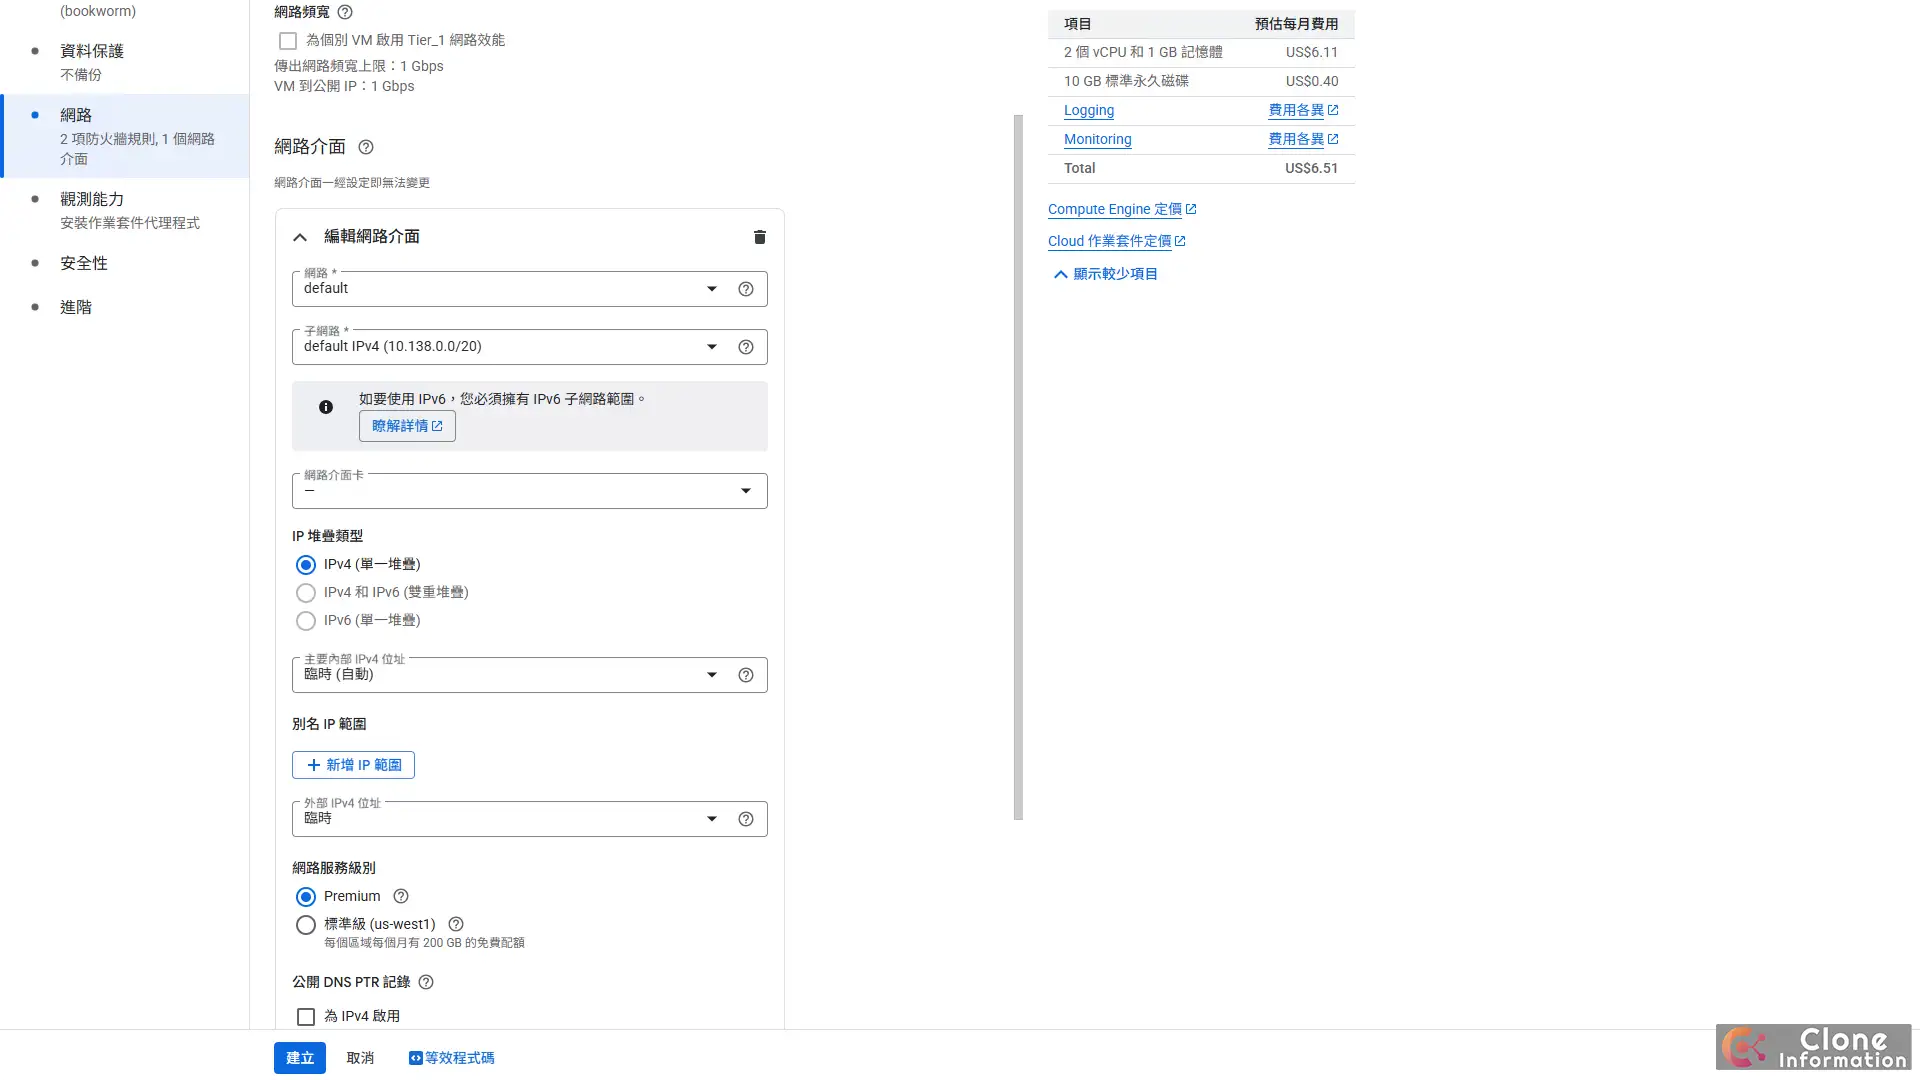Open help for 網路頻寬 section

pyautogui.click(x=345, y=12)
